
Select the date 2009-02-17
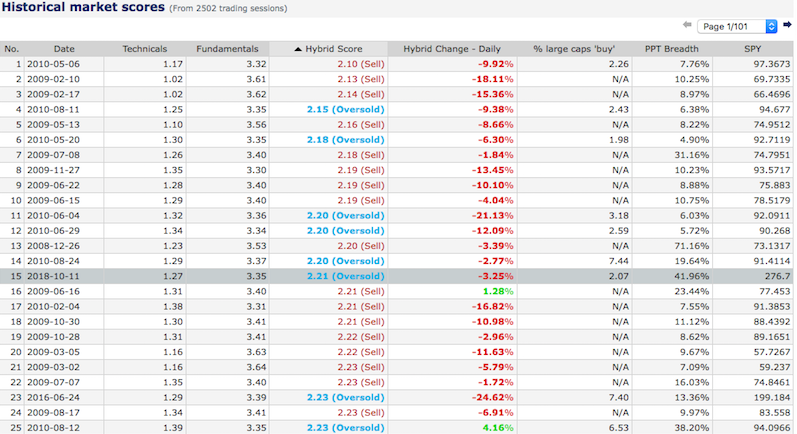pos(53,95)
